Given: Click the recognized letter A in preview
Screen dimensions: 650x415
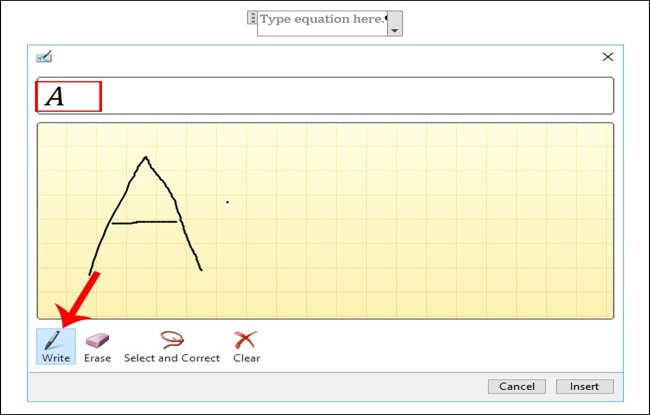Looking at the screenshot, I should [56, 96].
